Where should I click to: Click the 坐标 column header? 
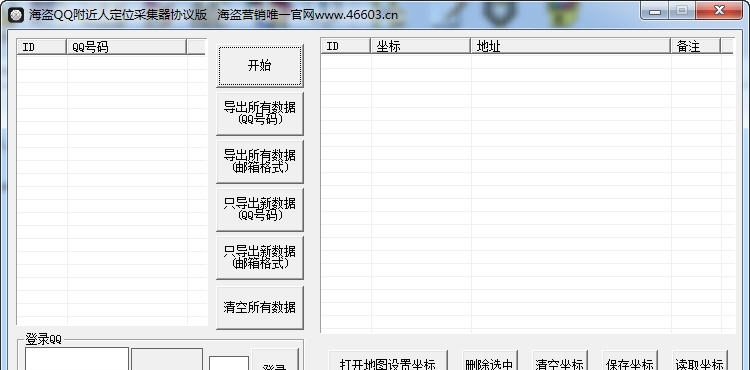click(420, 46)
